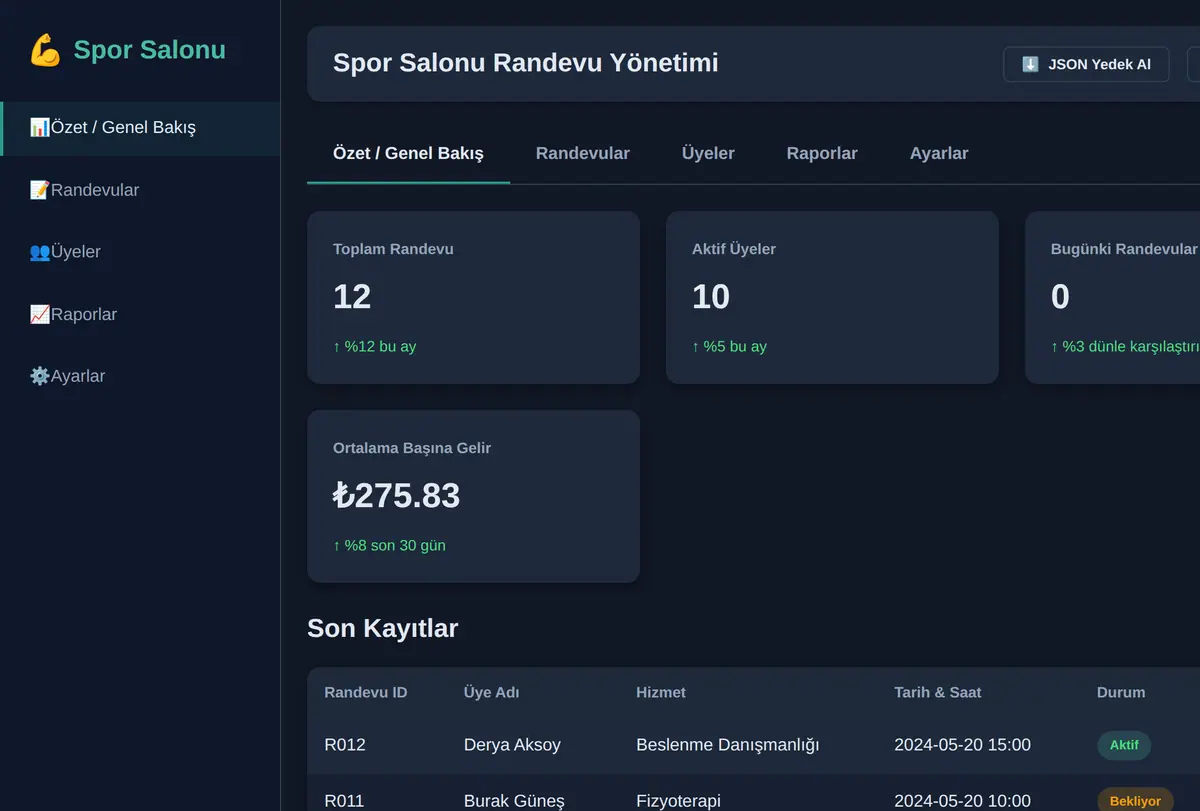The width and height of the screenshot is (1200, 811).
Task: Click the Durum column header
Action: click(x=1121, y=692)
